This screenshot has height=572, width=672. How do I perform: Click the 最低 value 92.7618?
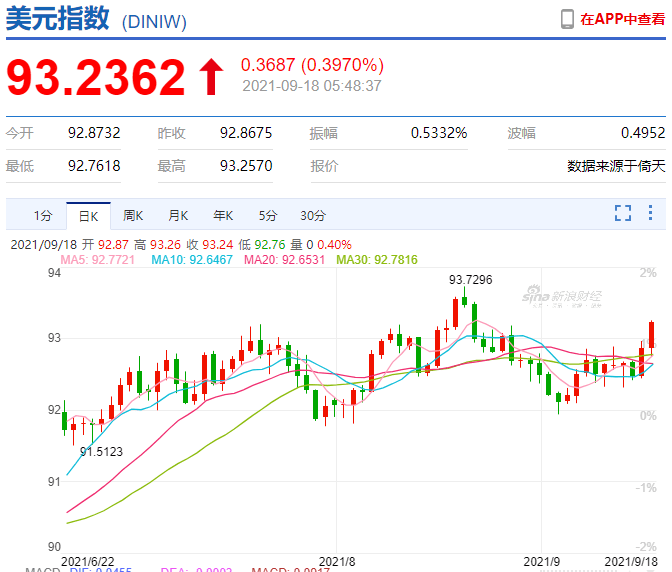94,166
